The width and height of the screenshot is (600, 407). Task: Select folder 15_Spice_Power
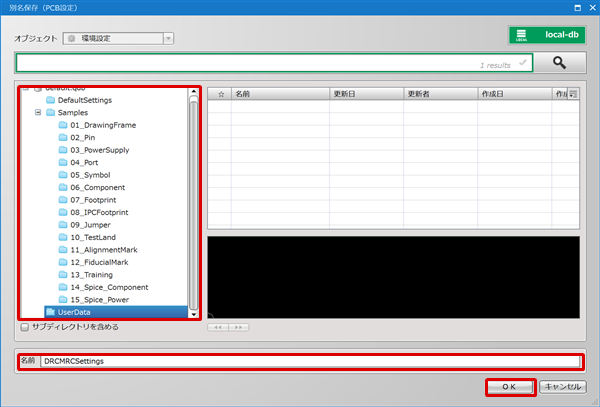(x=94, y=300)
